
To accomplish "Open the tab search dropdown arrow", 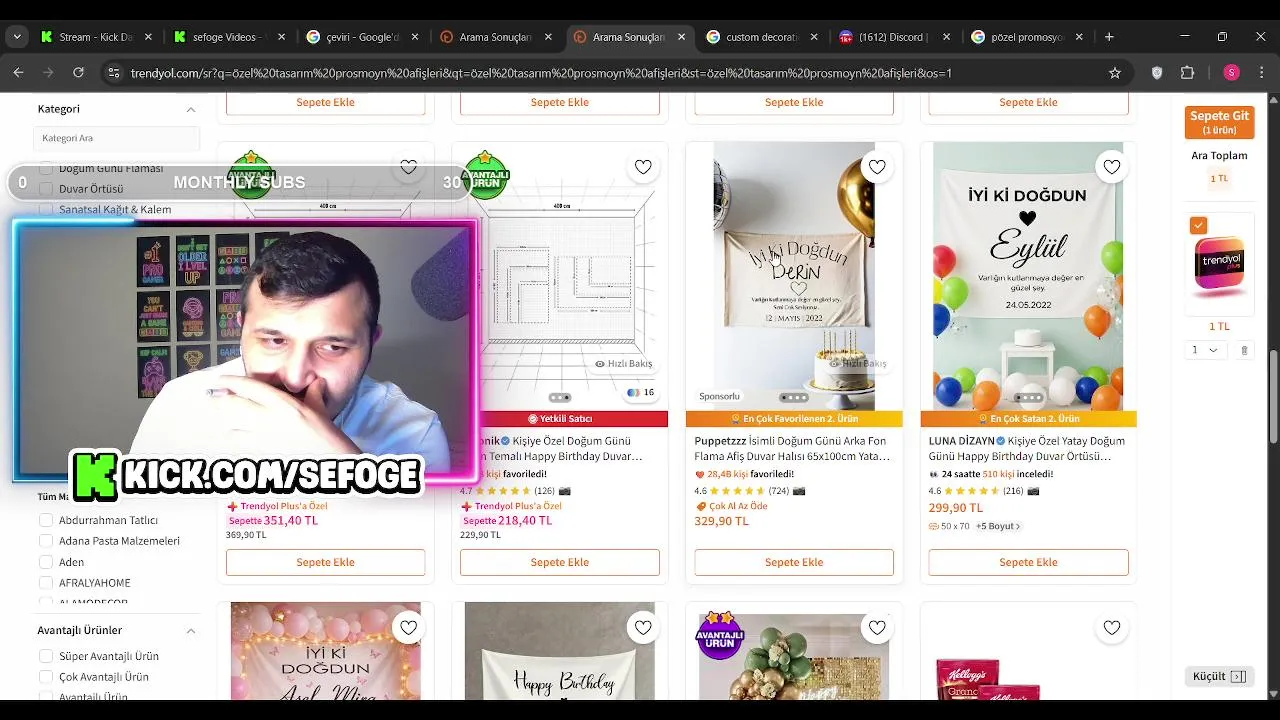I will 17,37.
